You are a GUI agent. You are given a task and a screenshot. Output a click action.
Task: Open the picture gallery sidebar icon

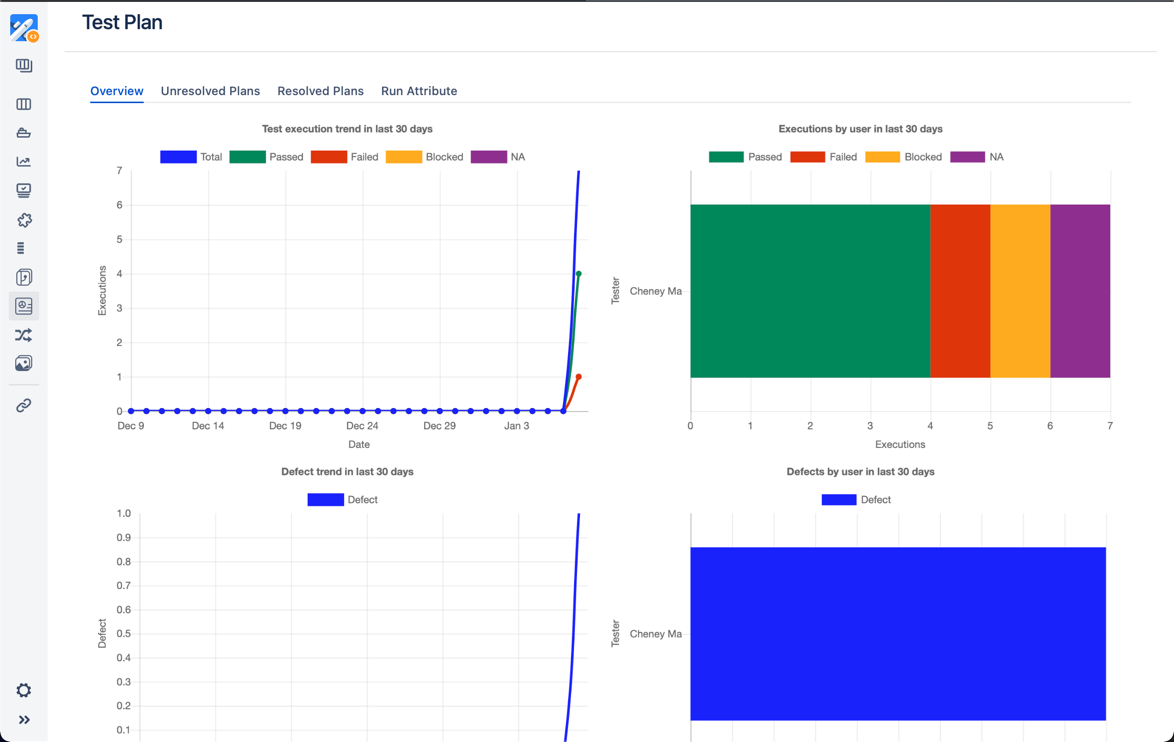click(x=24, y=364)
